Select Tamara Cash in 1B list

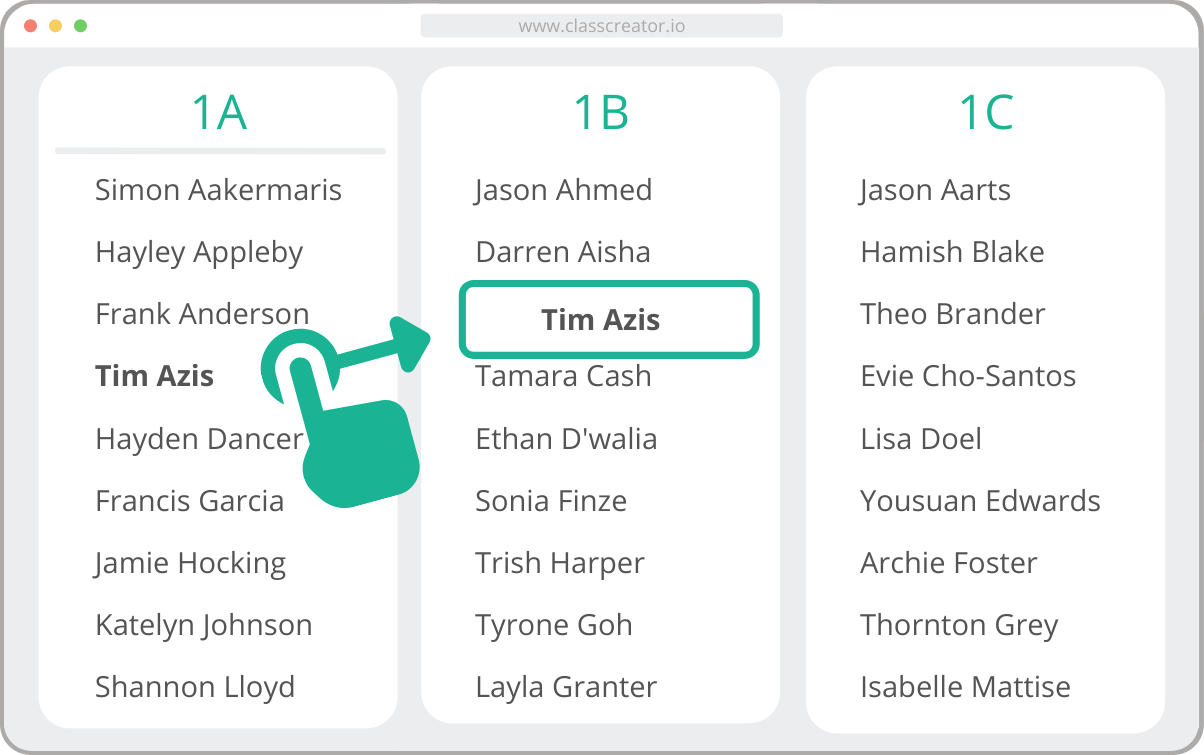tap(563, 376)
